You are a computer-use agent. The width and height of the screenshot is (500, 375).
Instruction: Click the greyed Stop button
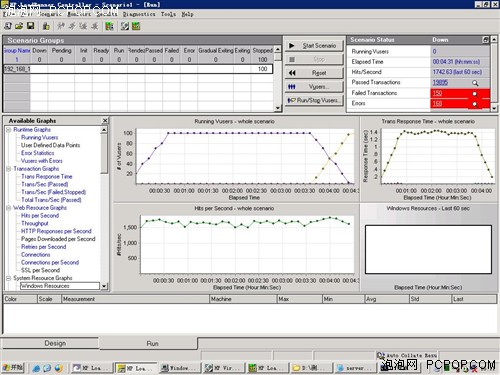pyautogui.click(x=314, y=59)
